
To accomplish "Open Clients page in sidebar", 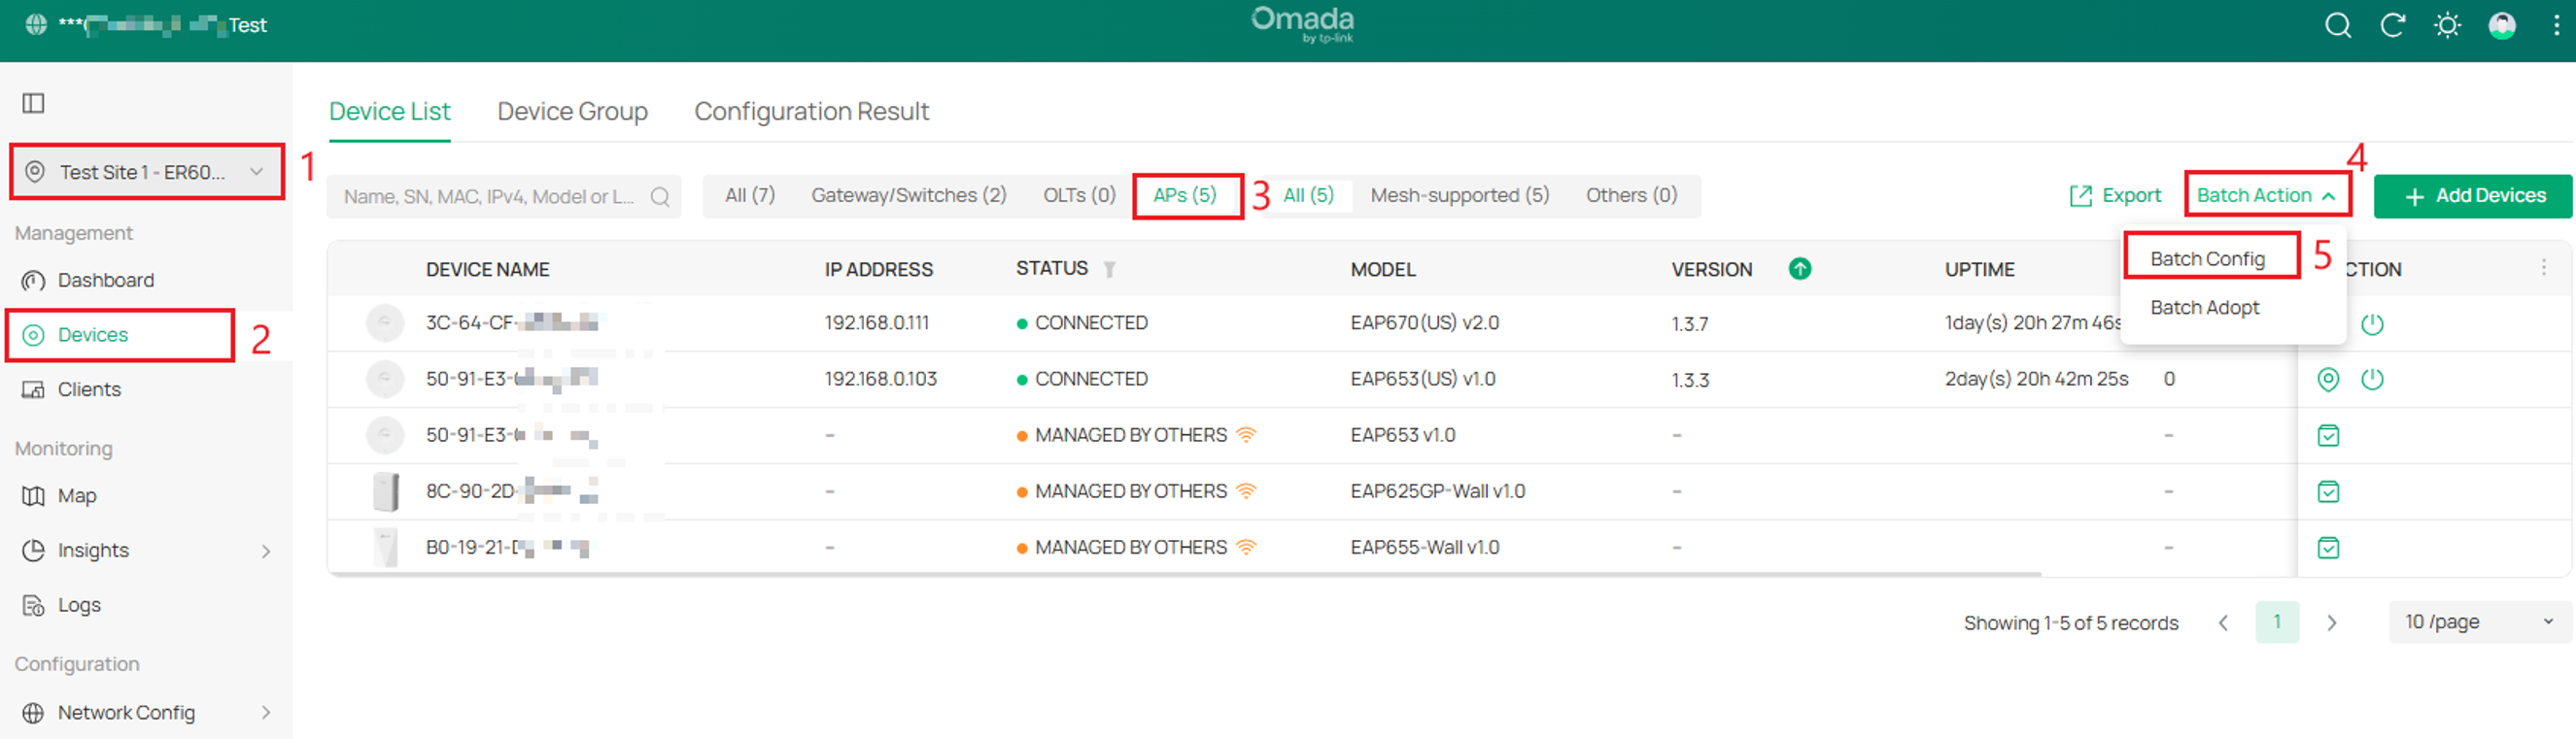I will click(88, 389).
